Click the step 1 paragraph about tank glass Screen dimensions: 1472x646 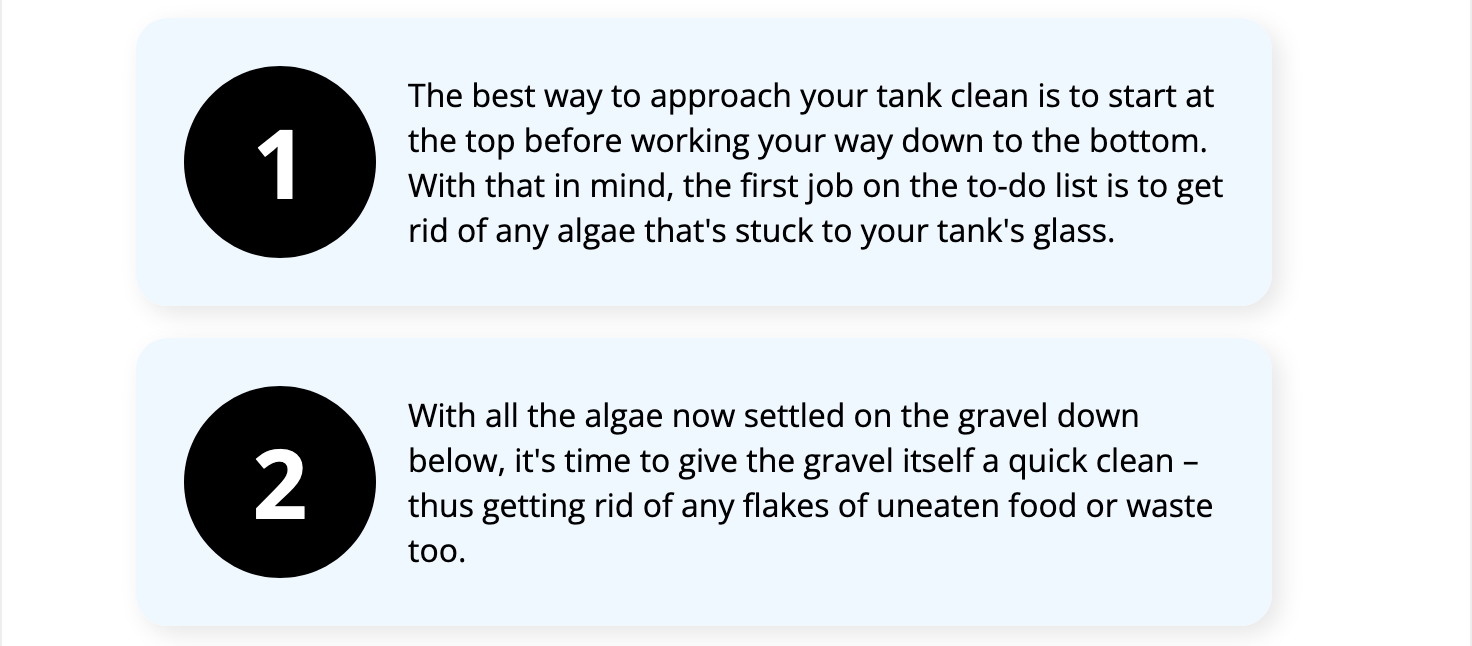(x=814, y=163)
